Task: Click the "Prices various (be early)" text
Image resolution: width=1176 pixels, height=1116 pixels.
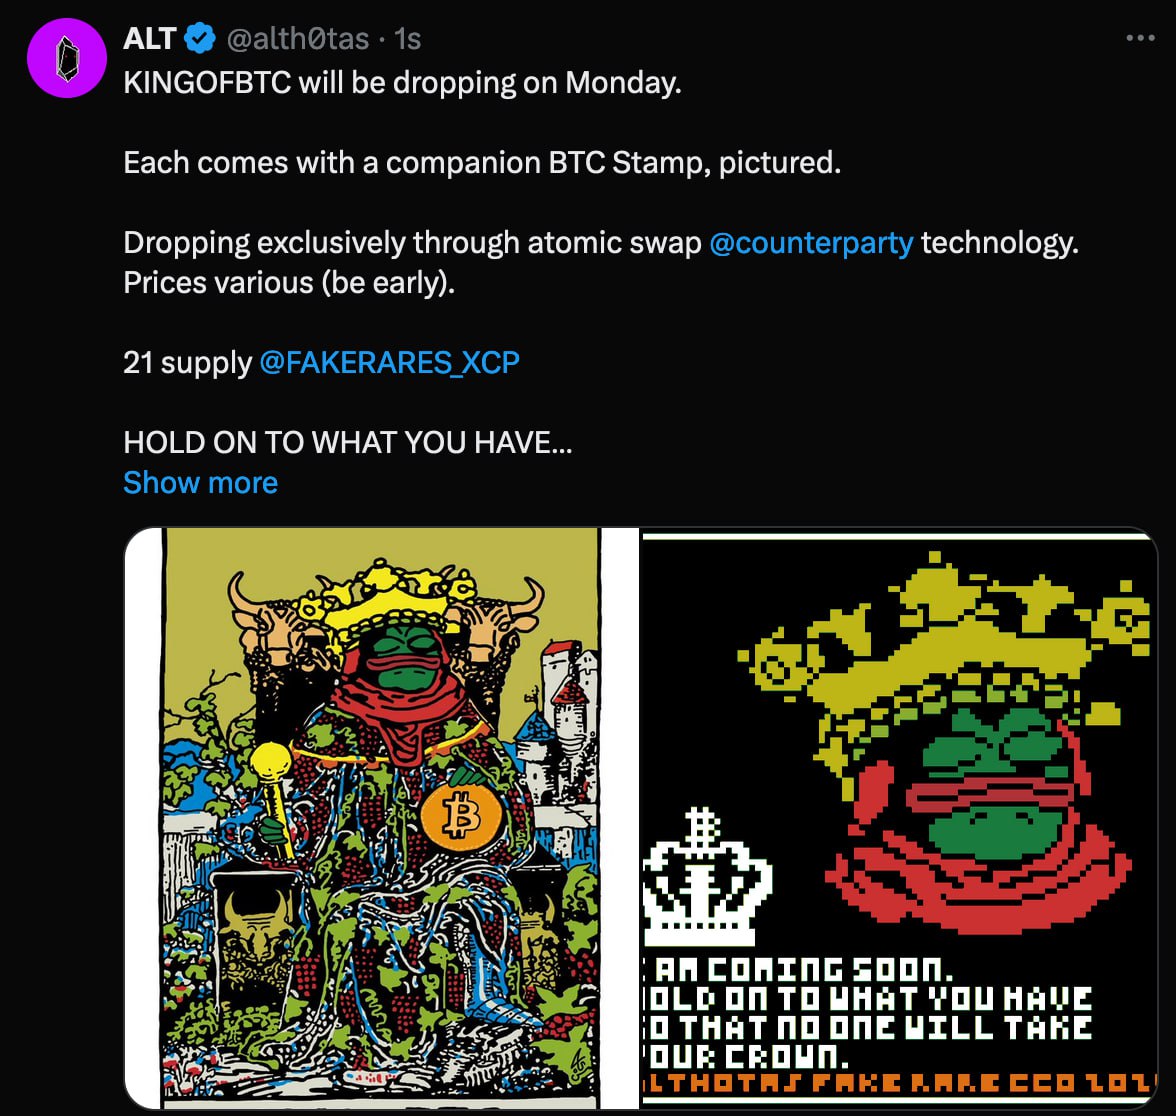Action: (288, 283)
